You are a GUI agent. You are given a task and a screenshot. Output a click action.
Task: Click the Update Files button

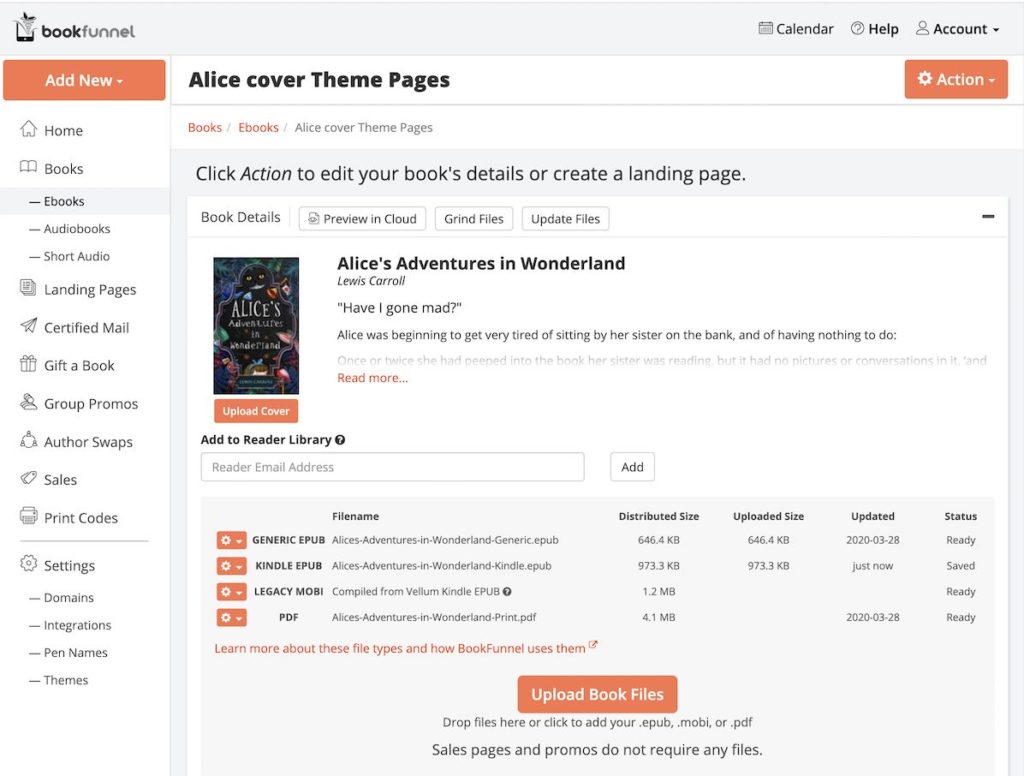(565, 219)
